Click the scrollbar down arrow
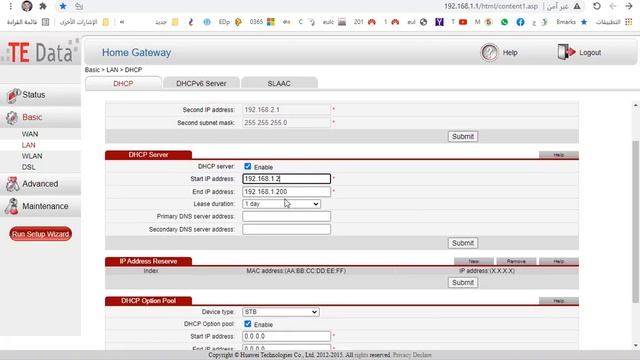 coord(636,346)
